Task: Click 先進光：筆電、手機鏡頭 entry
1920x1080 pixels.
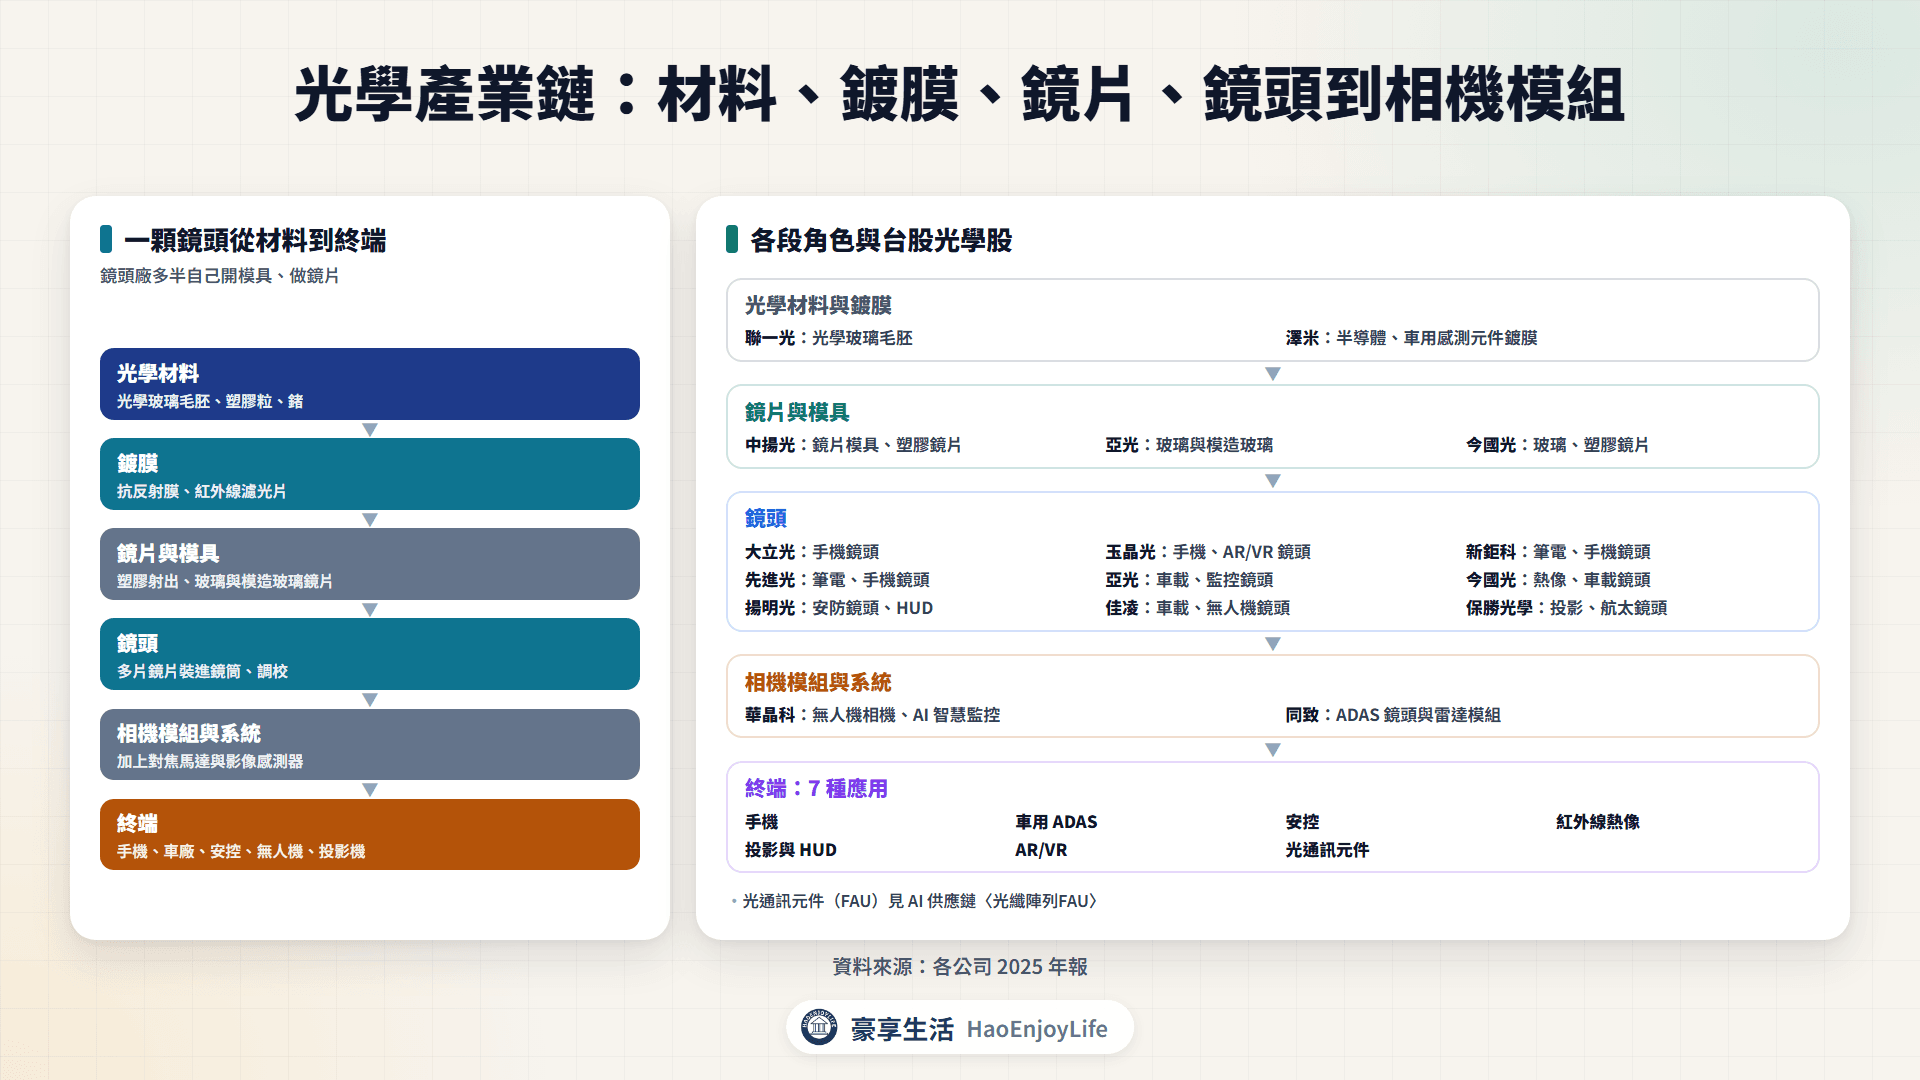Action: pos(837,580)
